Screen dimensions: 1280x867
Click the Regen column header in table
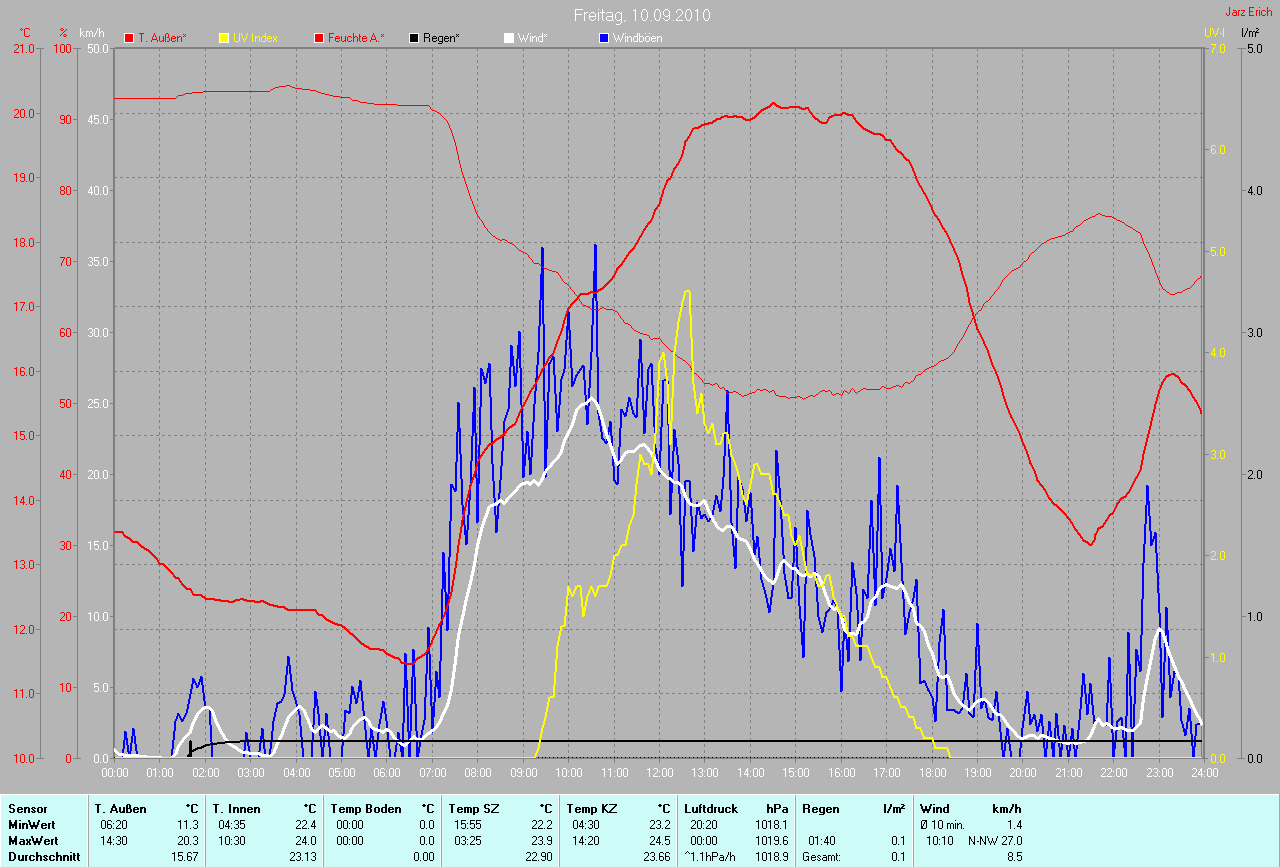coord(820,808)
